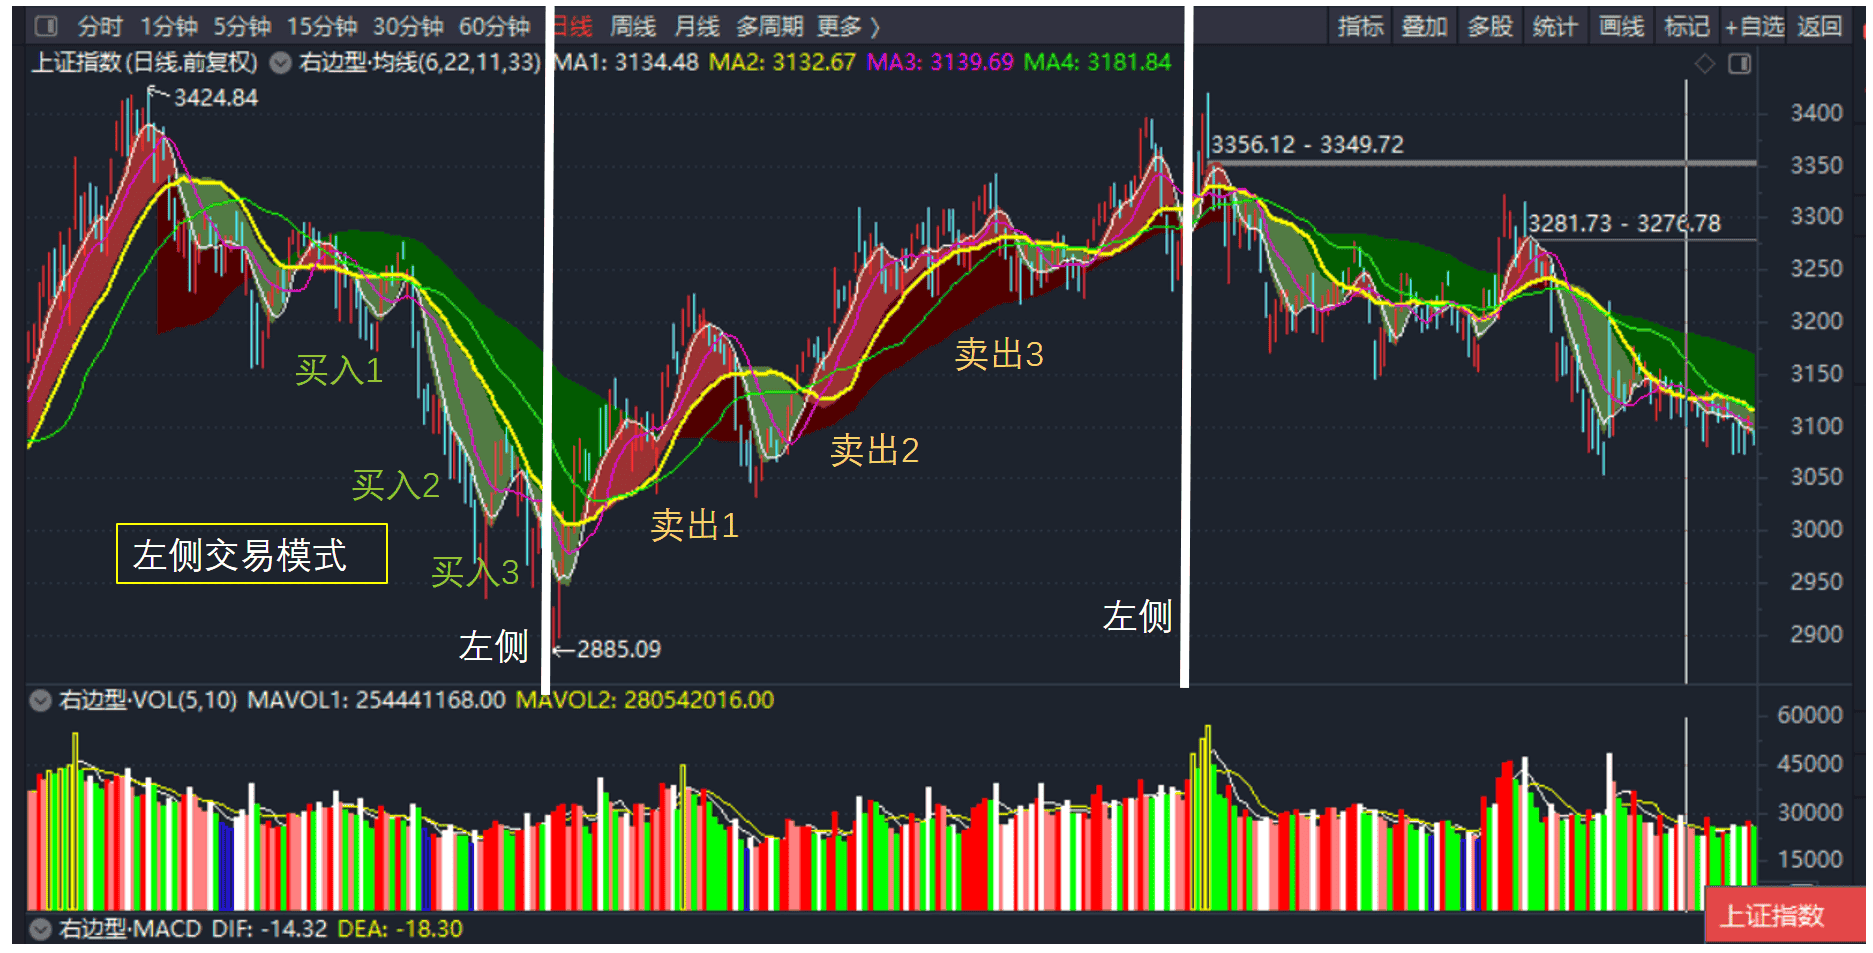Click the green MA4: 3181.84 value
Viewport: 1873px width, 953px height.
(1097, 63)
